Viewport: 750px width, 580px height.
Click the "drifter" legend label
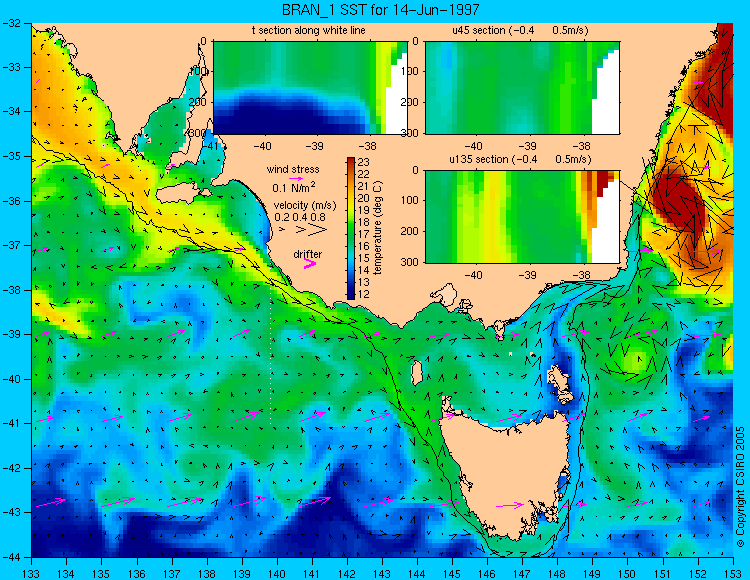(308, 254)
